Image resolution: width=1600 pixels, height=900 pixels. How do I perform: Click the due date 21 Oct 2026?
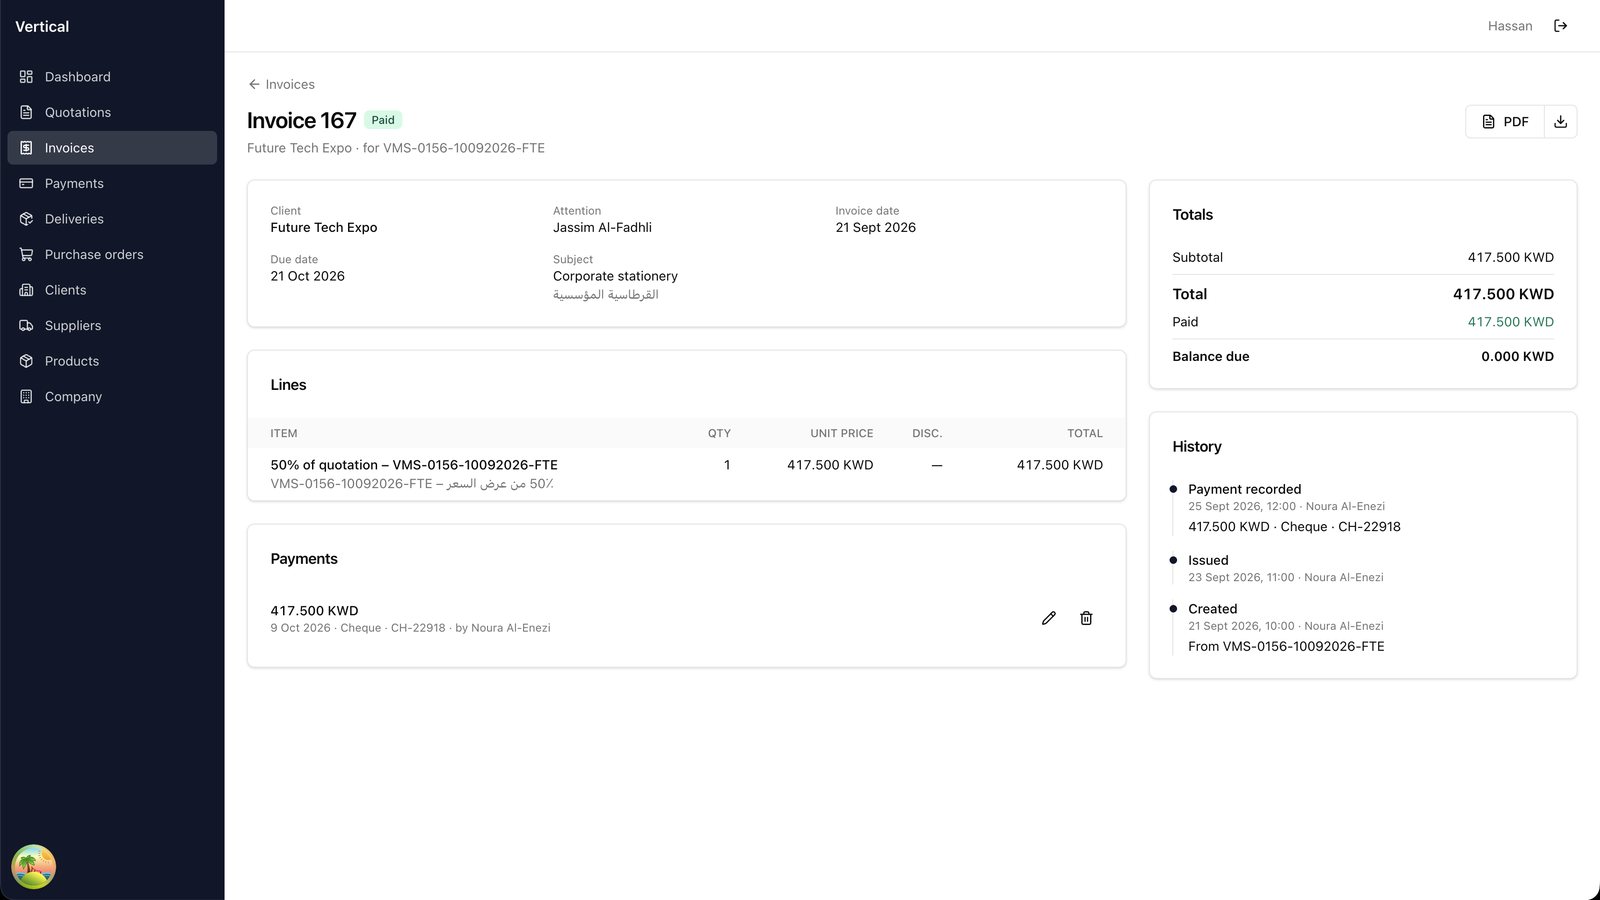pyautogui.click(x=308, y=276)
